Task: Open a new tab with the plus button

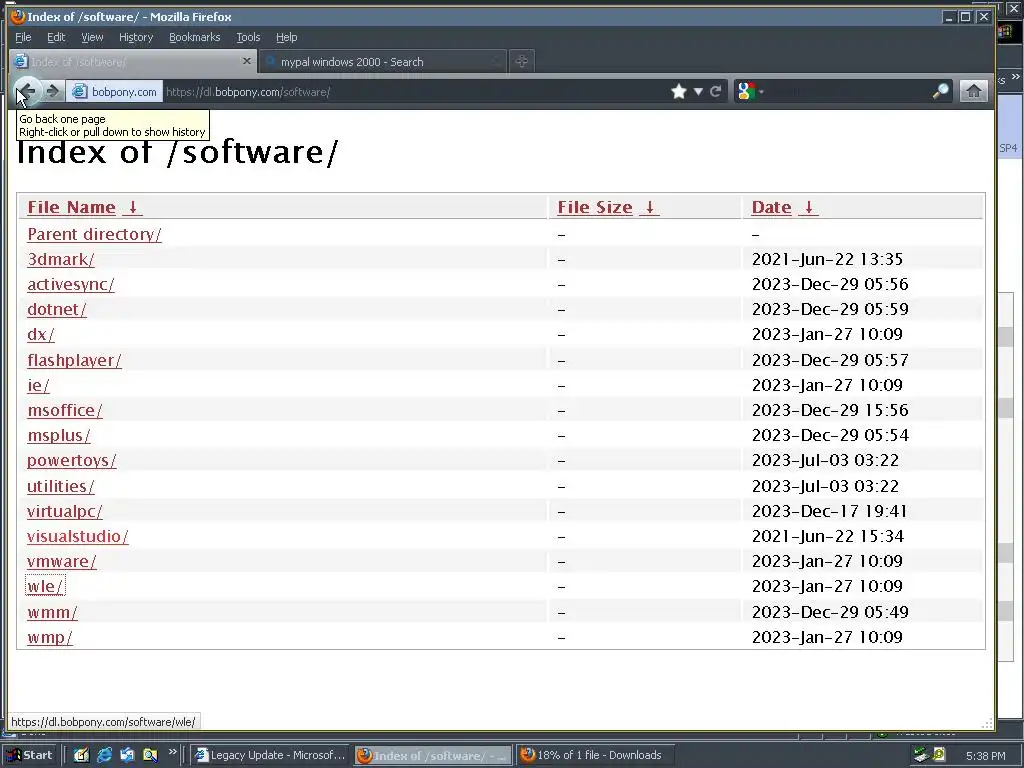Action: pyautogui.click(x=521, y=61)
